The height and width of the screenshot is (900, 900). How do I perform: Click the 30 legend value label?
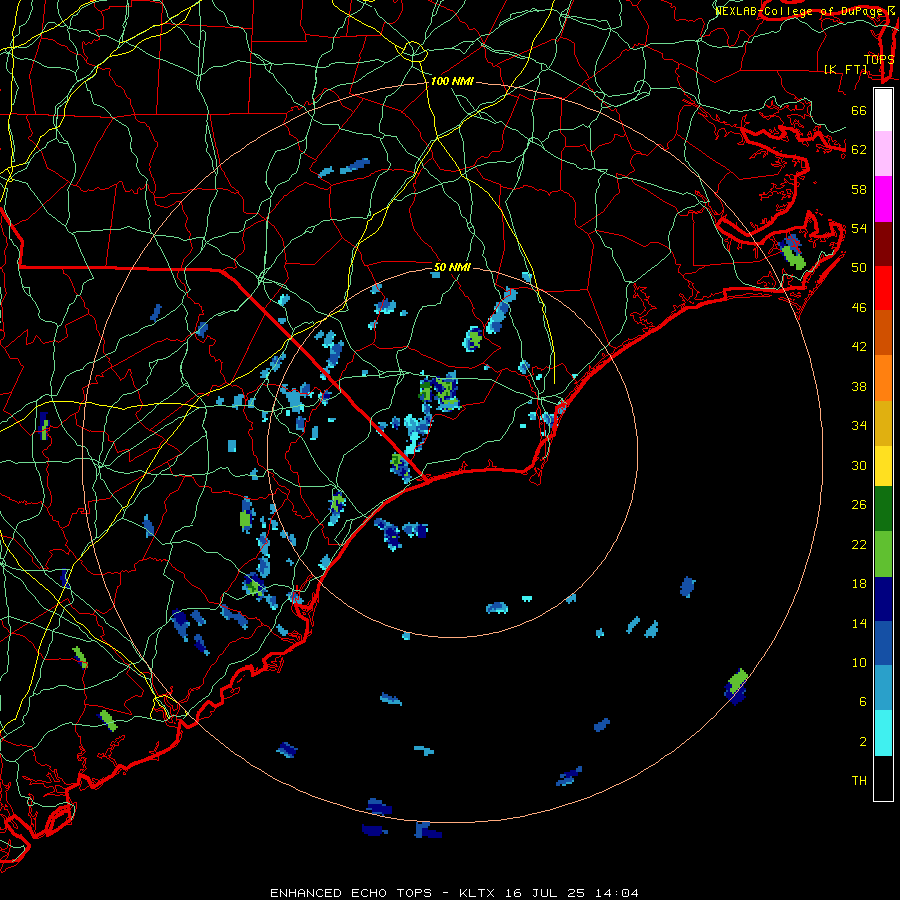click(859, 465)
